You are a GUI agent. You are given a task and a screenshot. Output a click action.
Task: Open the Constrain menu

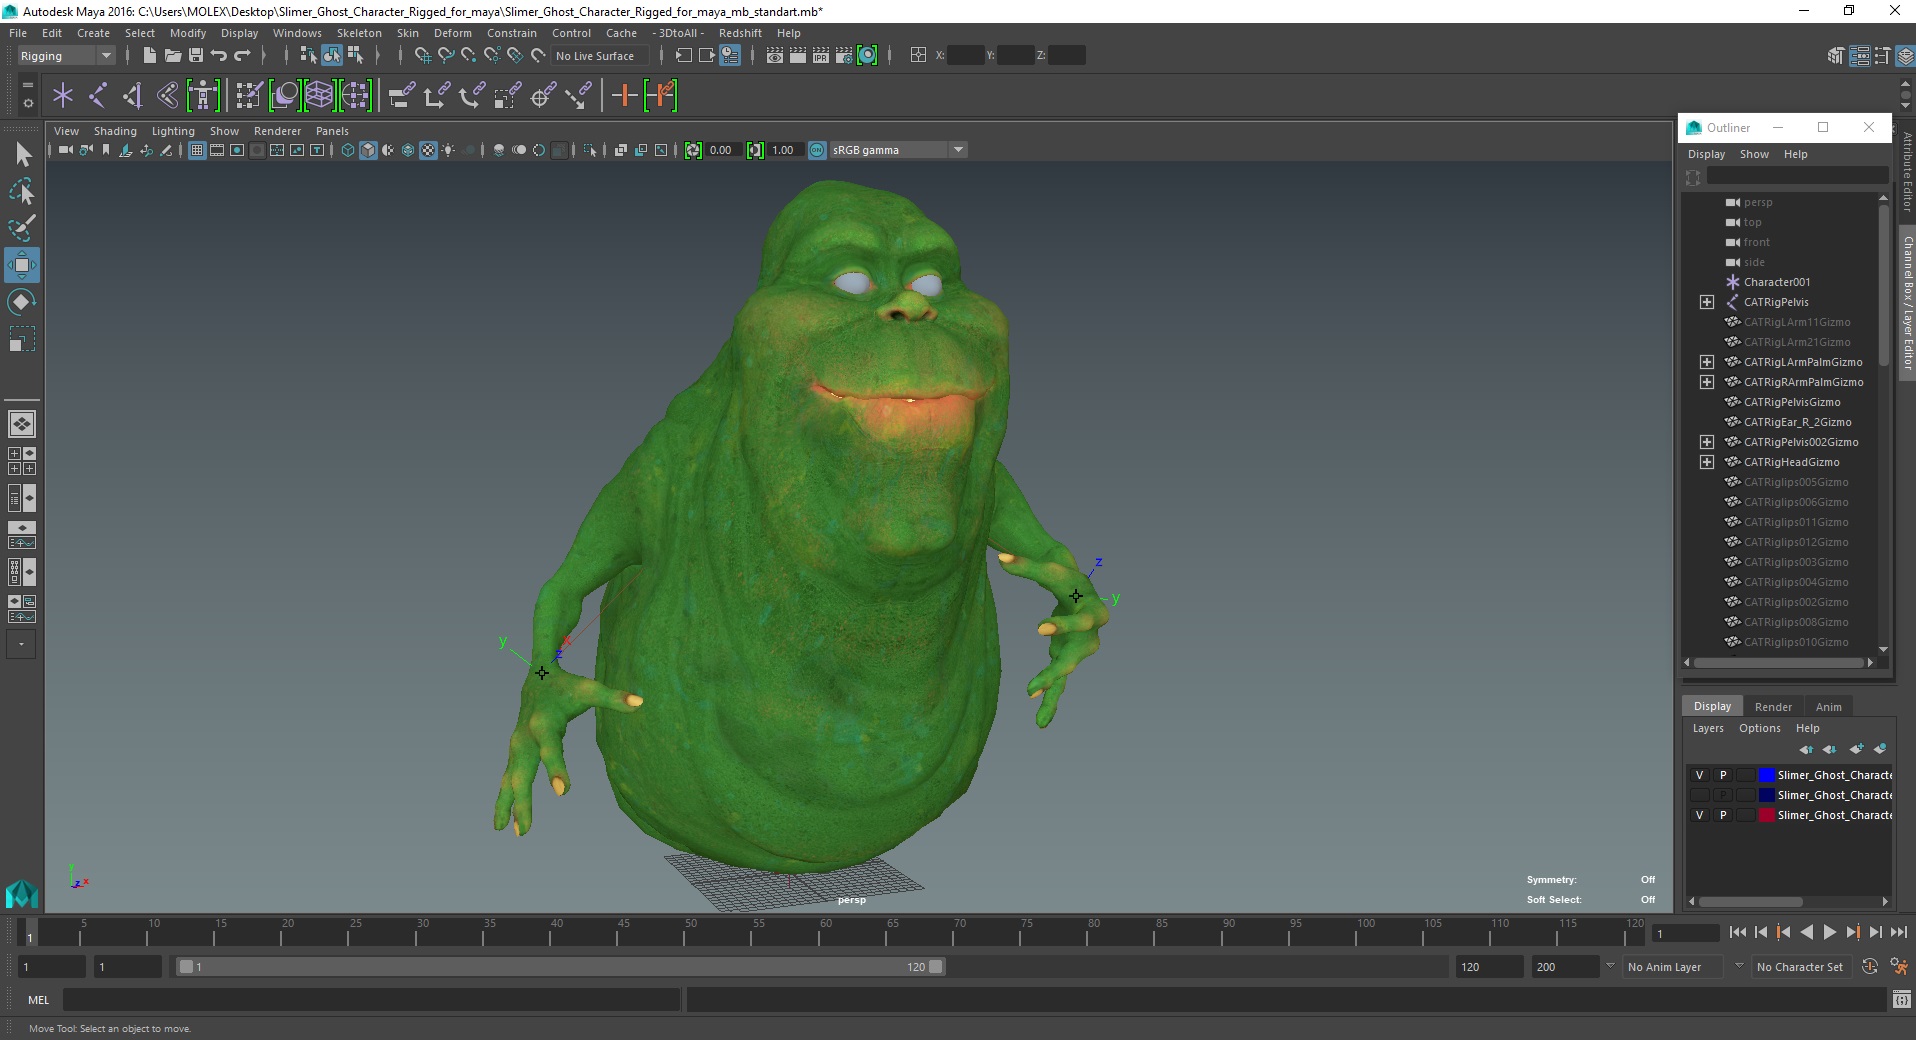pyautogui.click(x=512, y=33)
